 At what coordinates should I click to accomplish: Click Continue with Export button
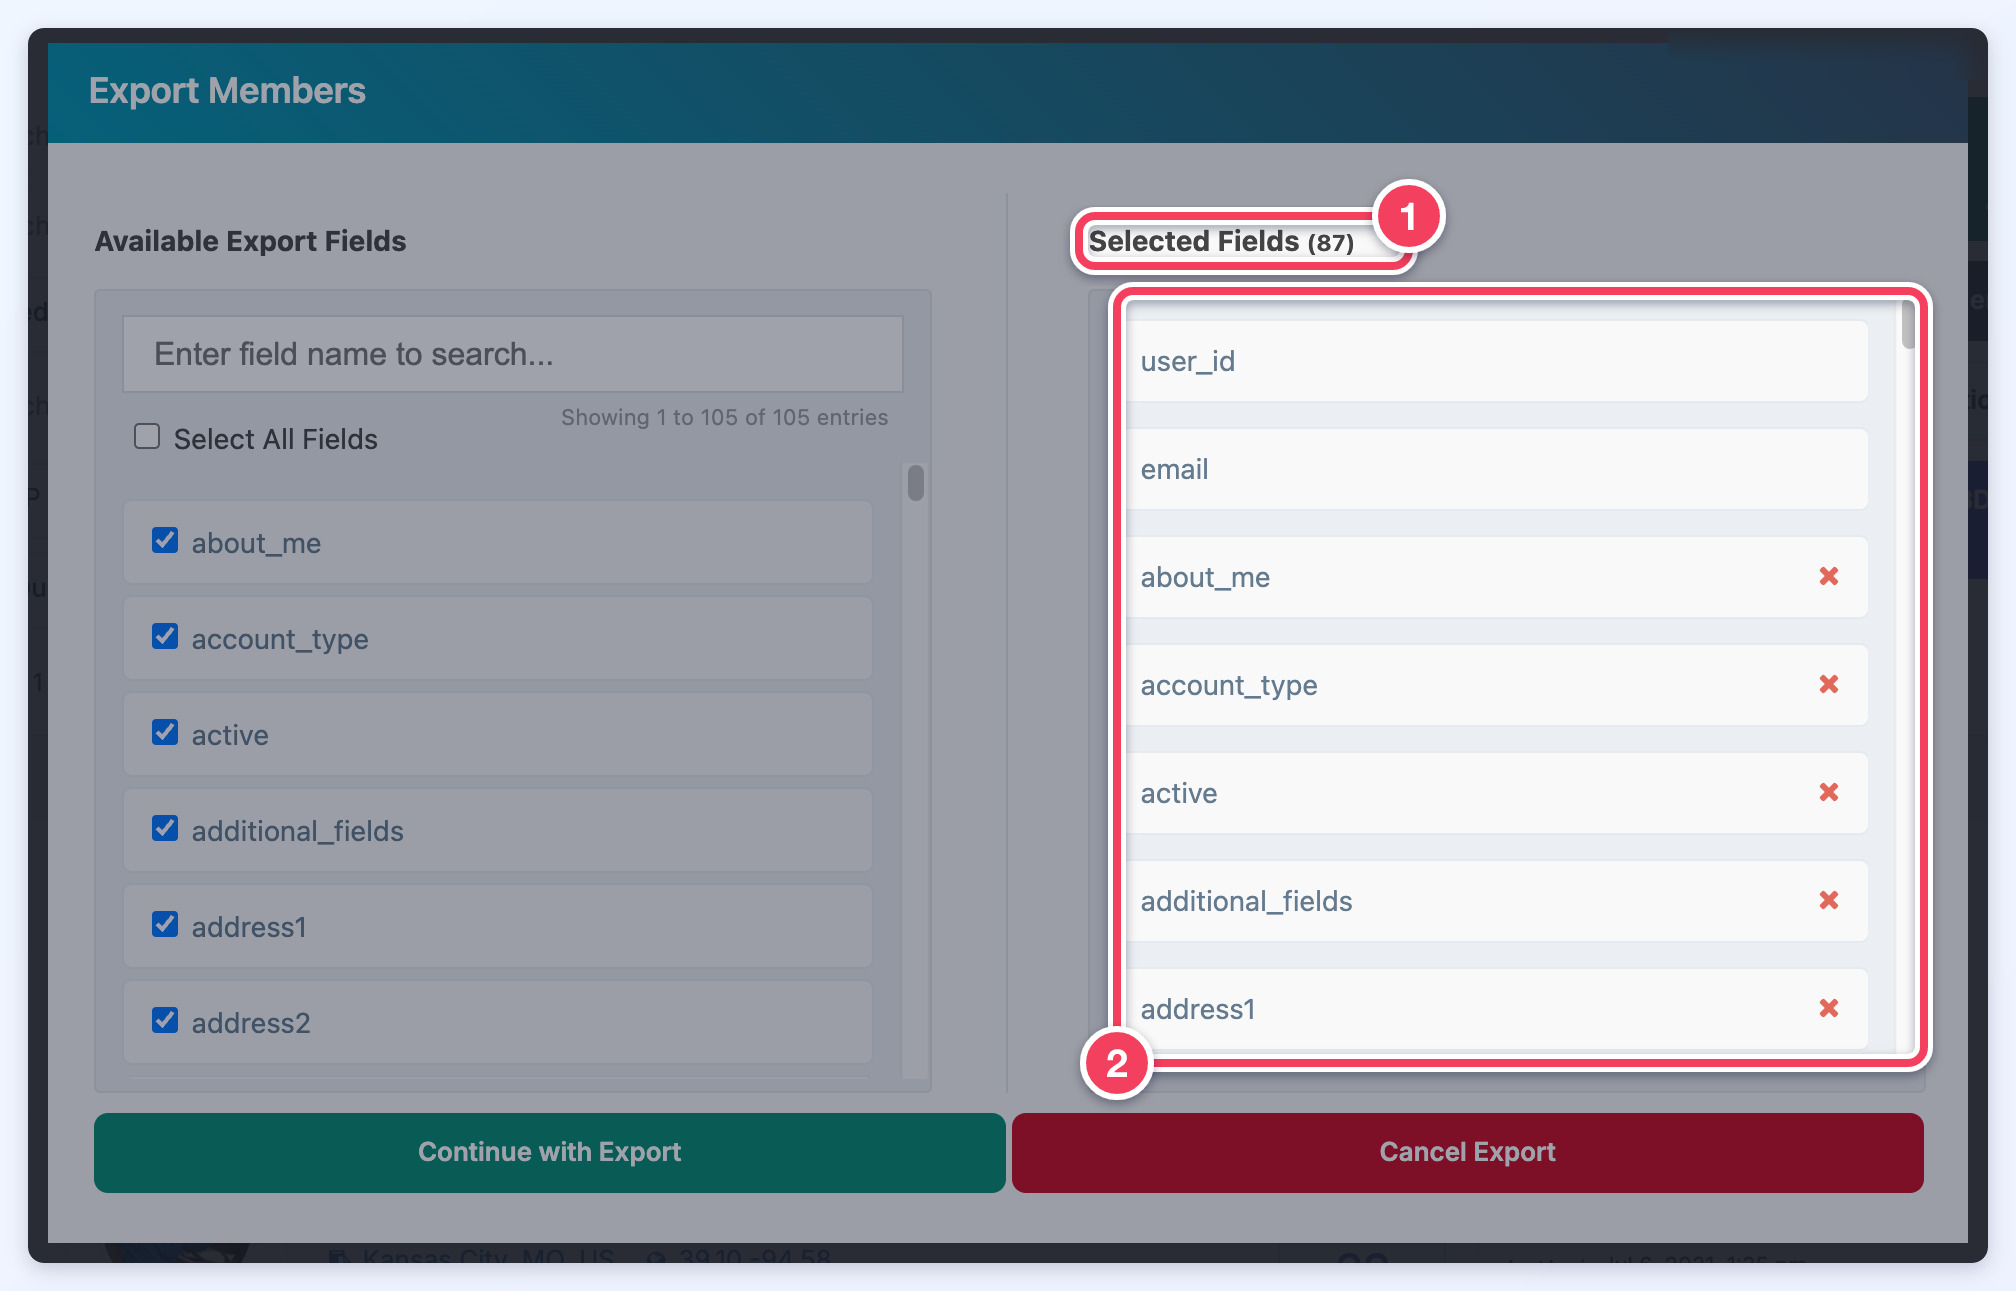(549, 1152)
